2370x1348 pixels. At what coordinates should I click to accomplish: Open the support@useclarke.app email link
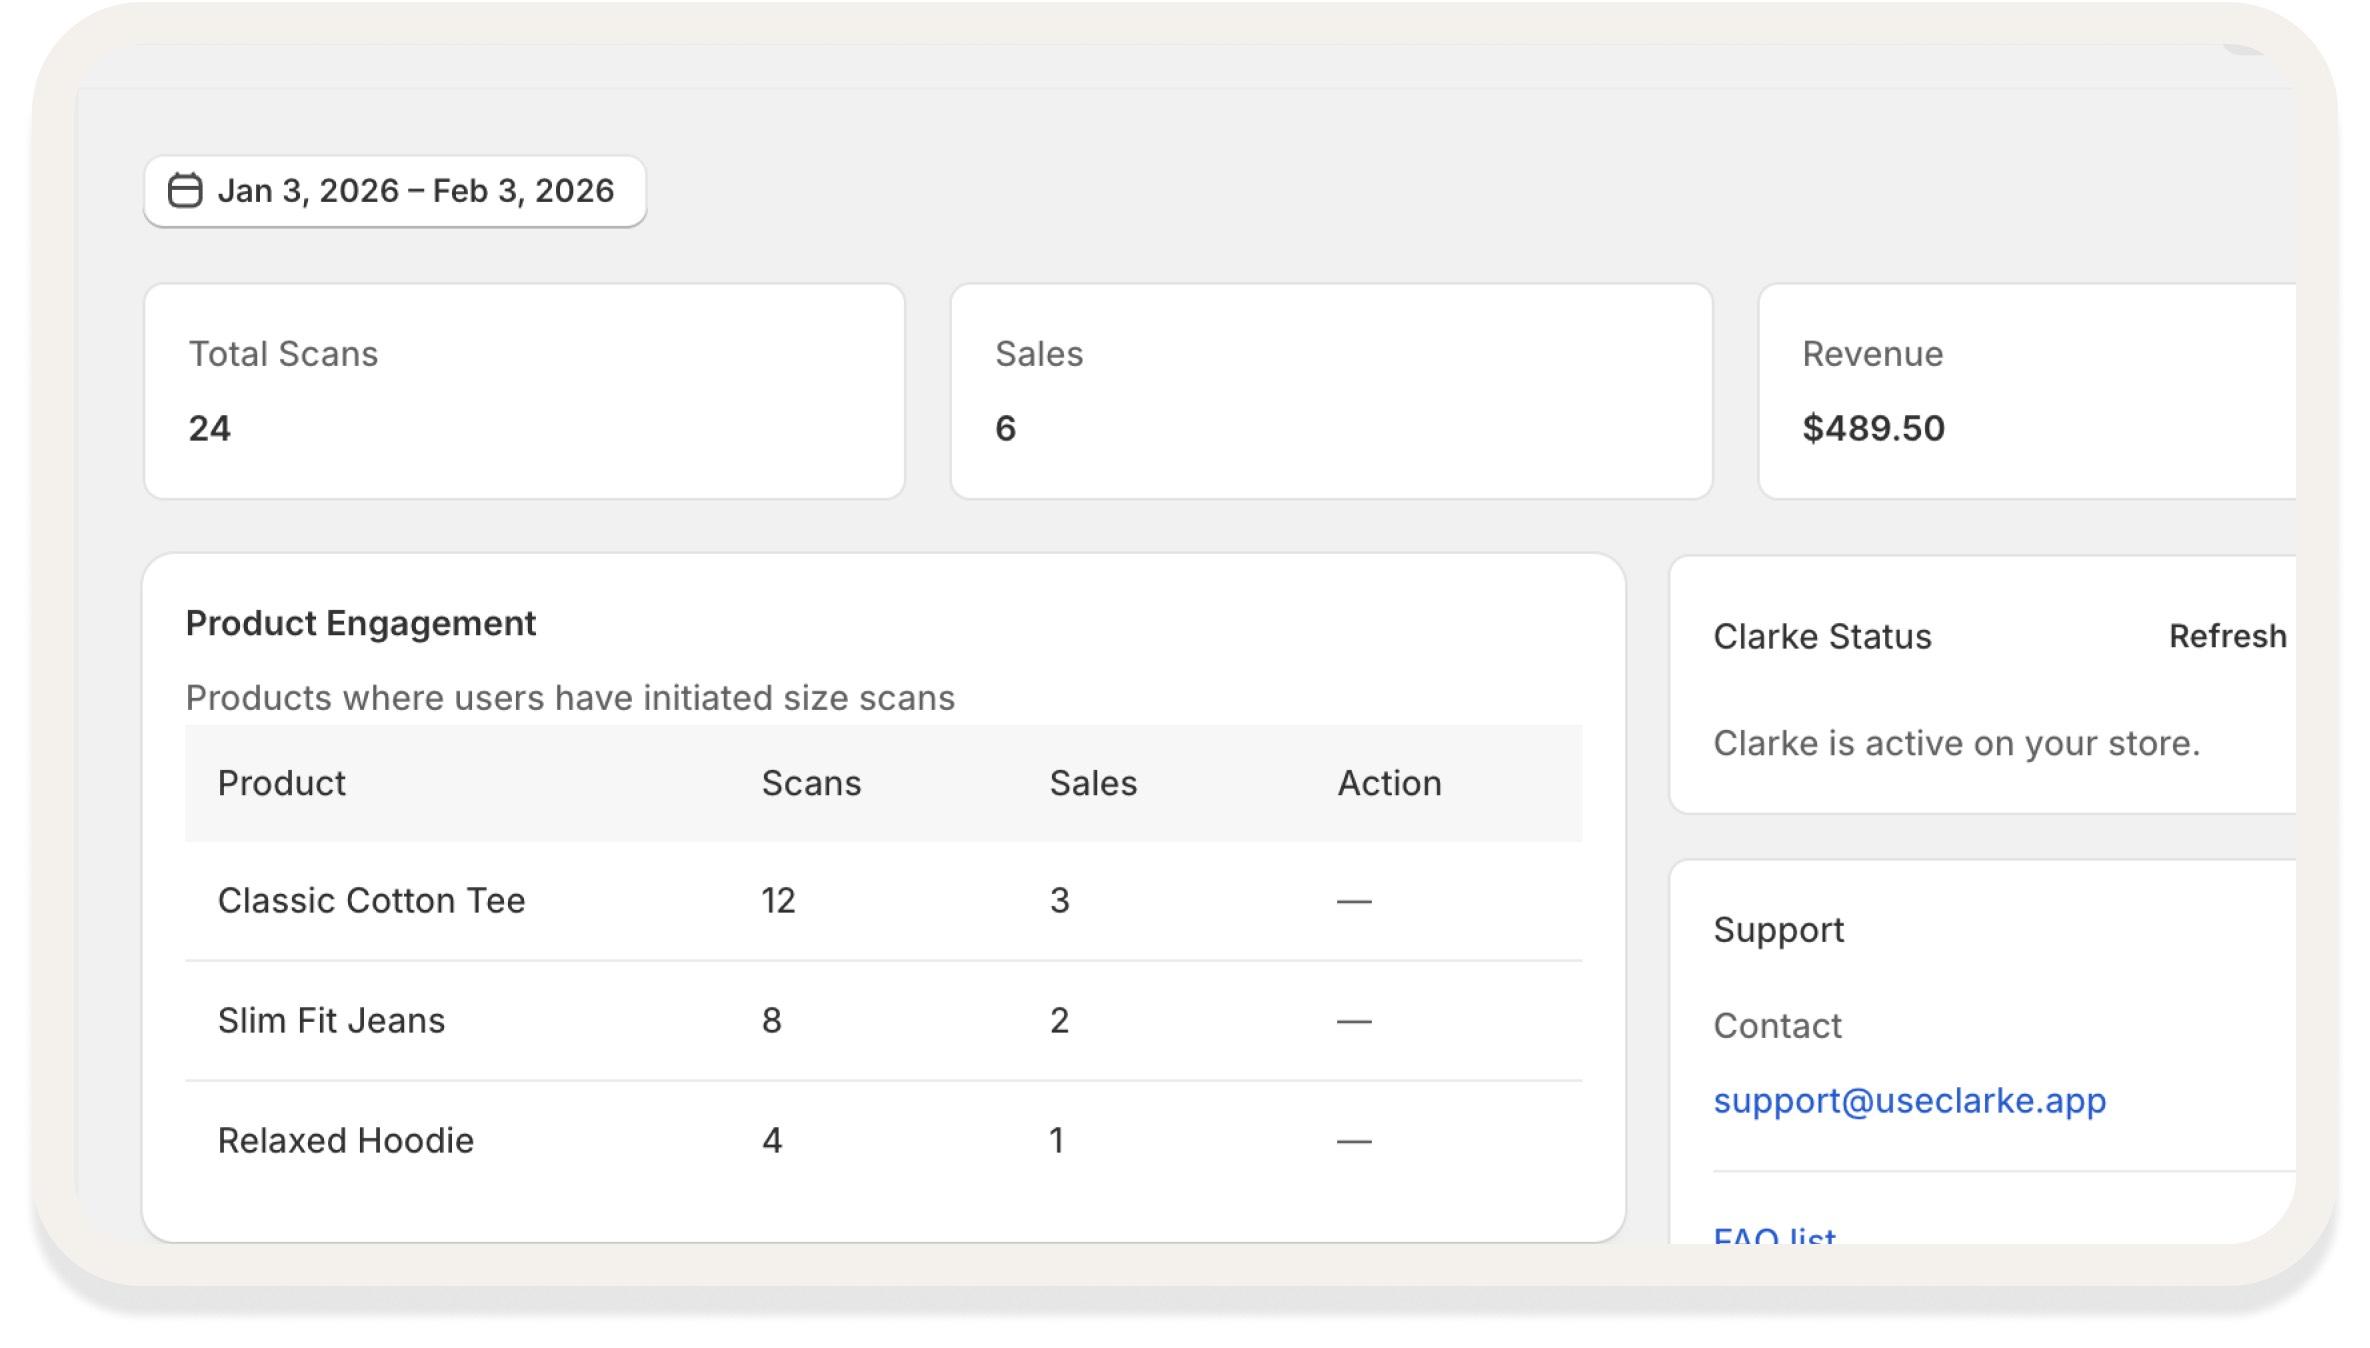(x=1909, y=1100)
